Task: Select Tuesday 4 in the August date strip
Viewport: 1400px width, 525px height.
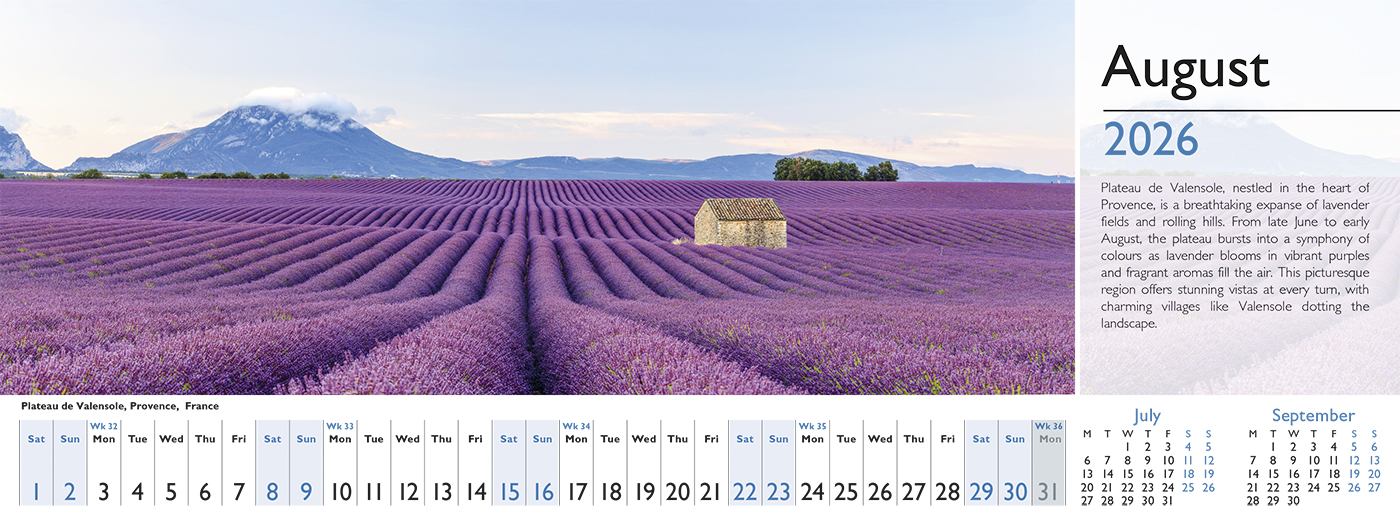Action: [x=138, y=462]
